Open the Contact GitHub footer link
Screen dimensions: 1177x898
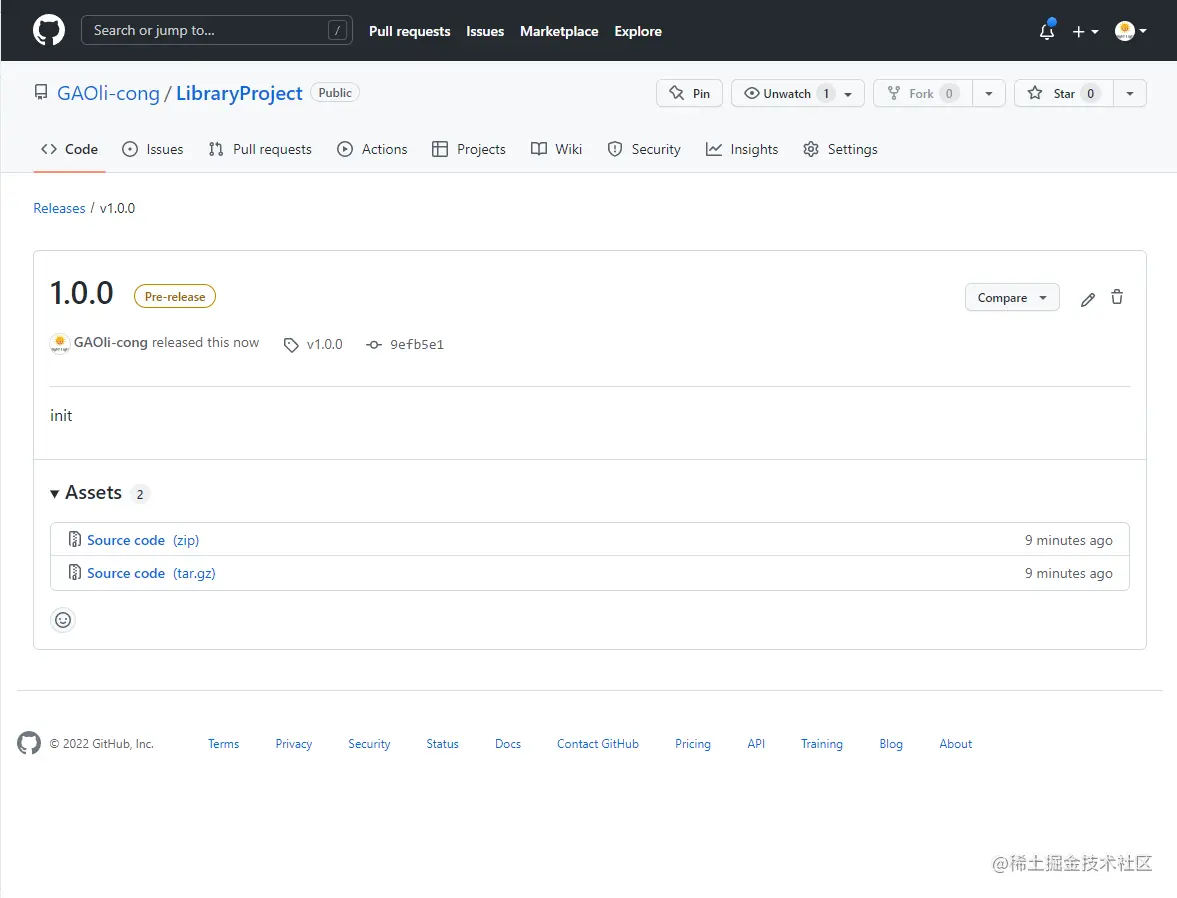598,743
